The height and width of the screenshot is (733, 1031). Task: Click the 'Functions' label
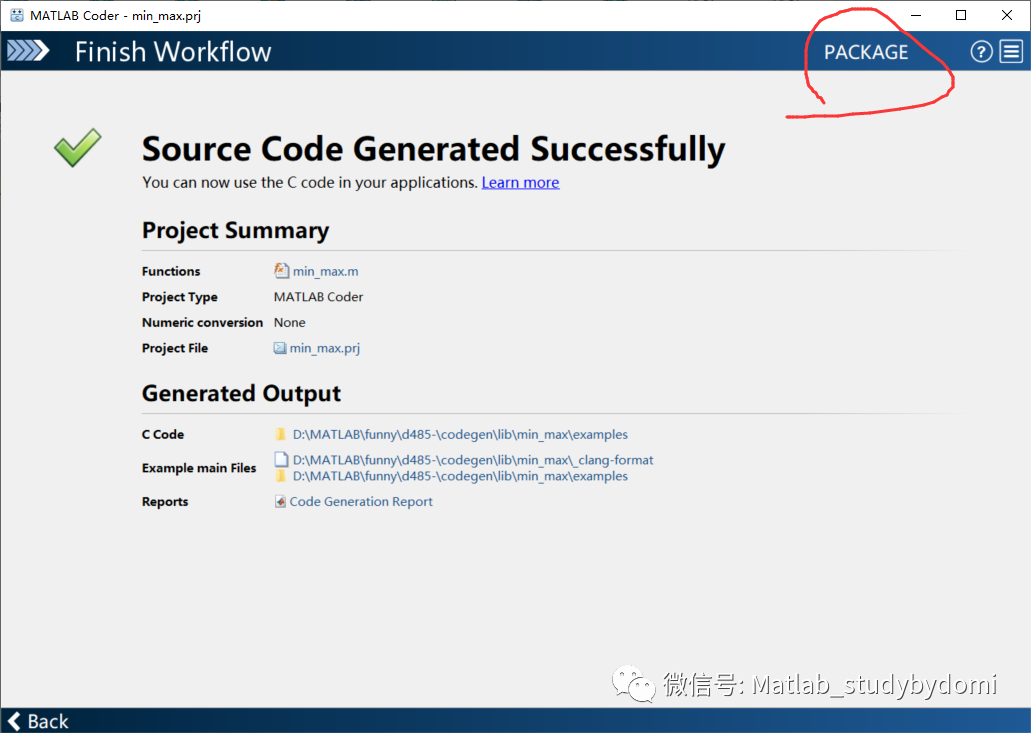tap(171, 271)
